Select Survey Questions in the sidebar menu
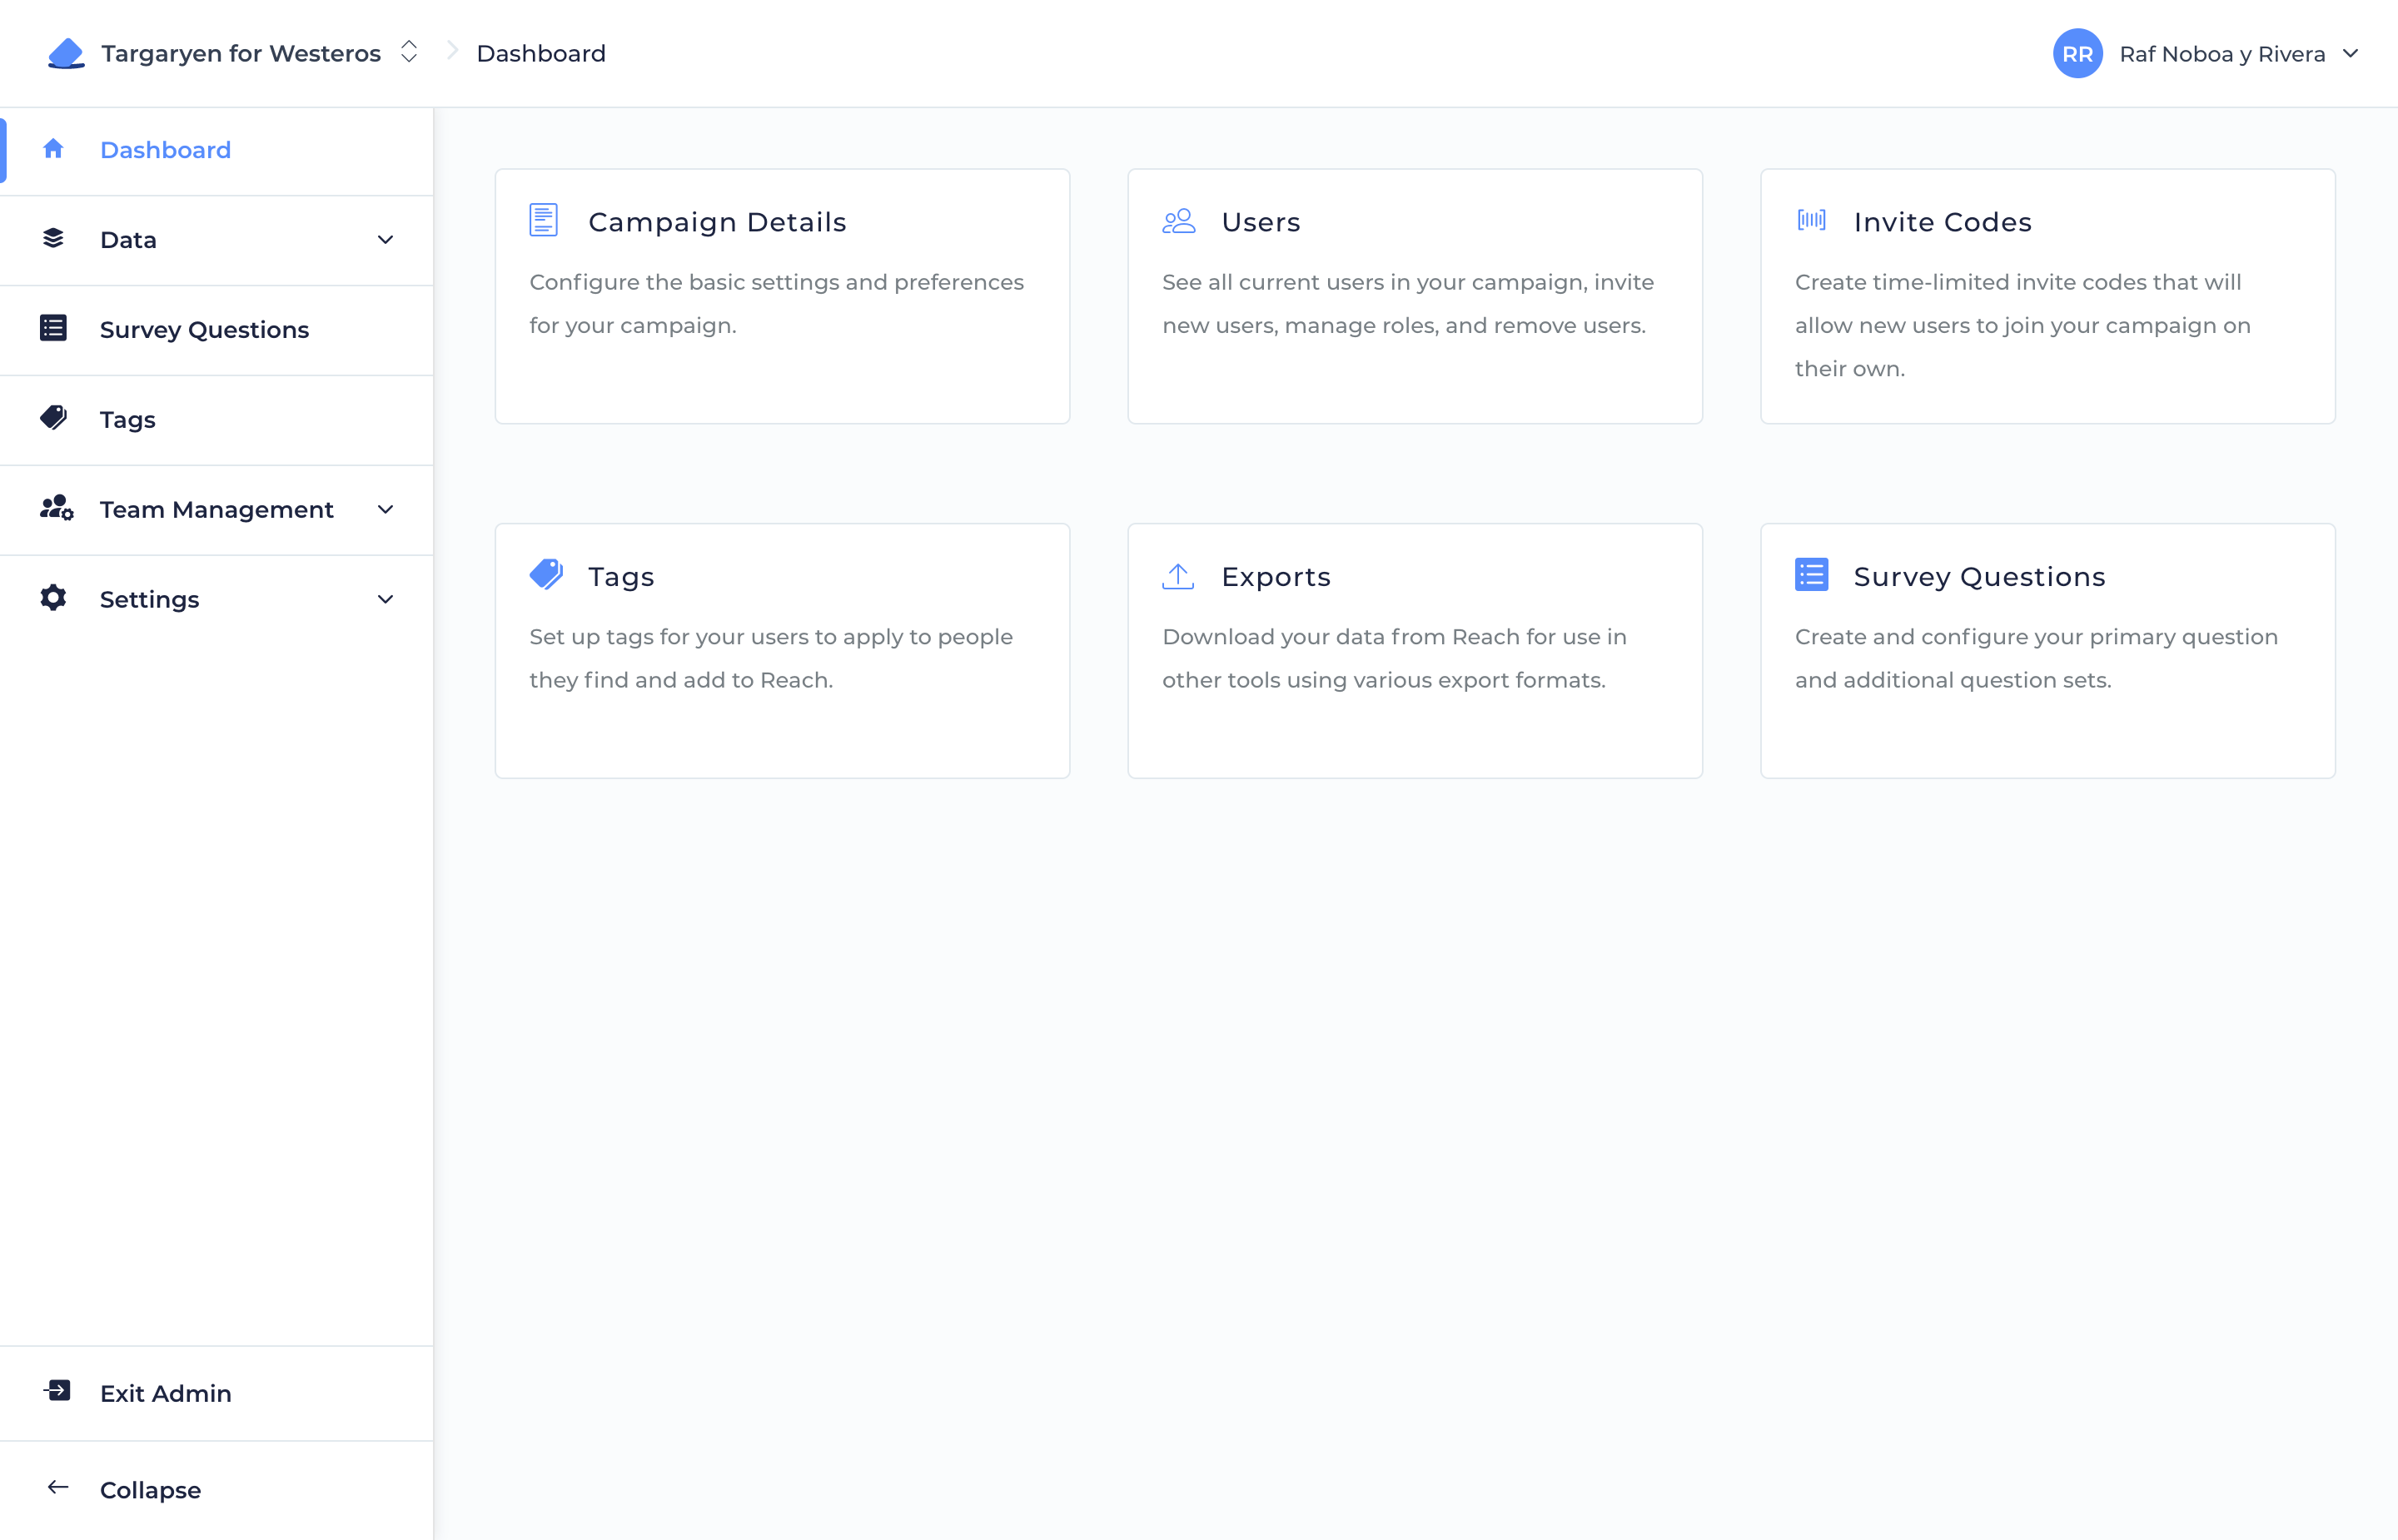The width and height of the screenshot is (2398, 1540). tap(203, 329)
